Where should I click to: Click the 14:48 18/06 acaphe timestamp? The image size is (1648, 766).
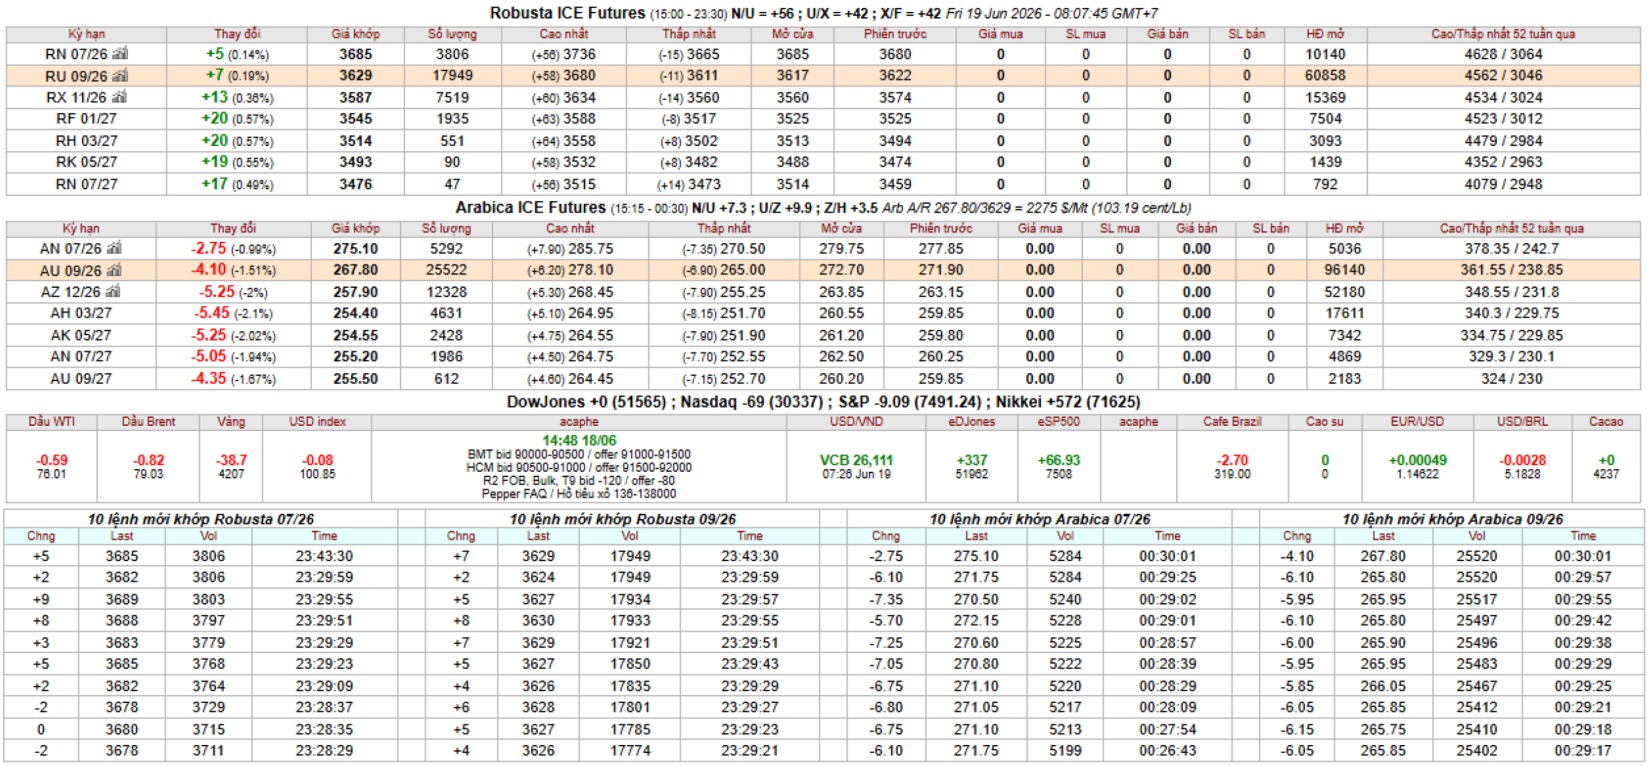(579, 441)
